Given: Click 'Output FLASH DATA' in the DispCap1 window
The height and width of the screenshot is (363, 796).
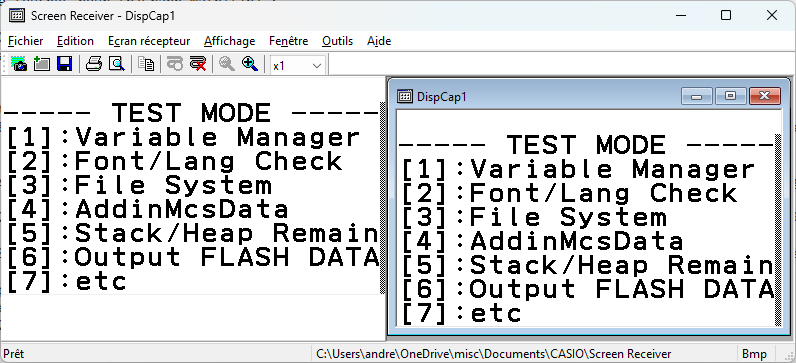Looking at the screenshot, I should click(622, 289).
